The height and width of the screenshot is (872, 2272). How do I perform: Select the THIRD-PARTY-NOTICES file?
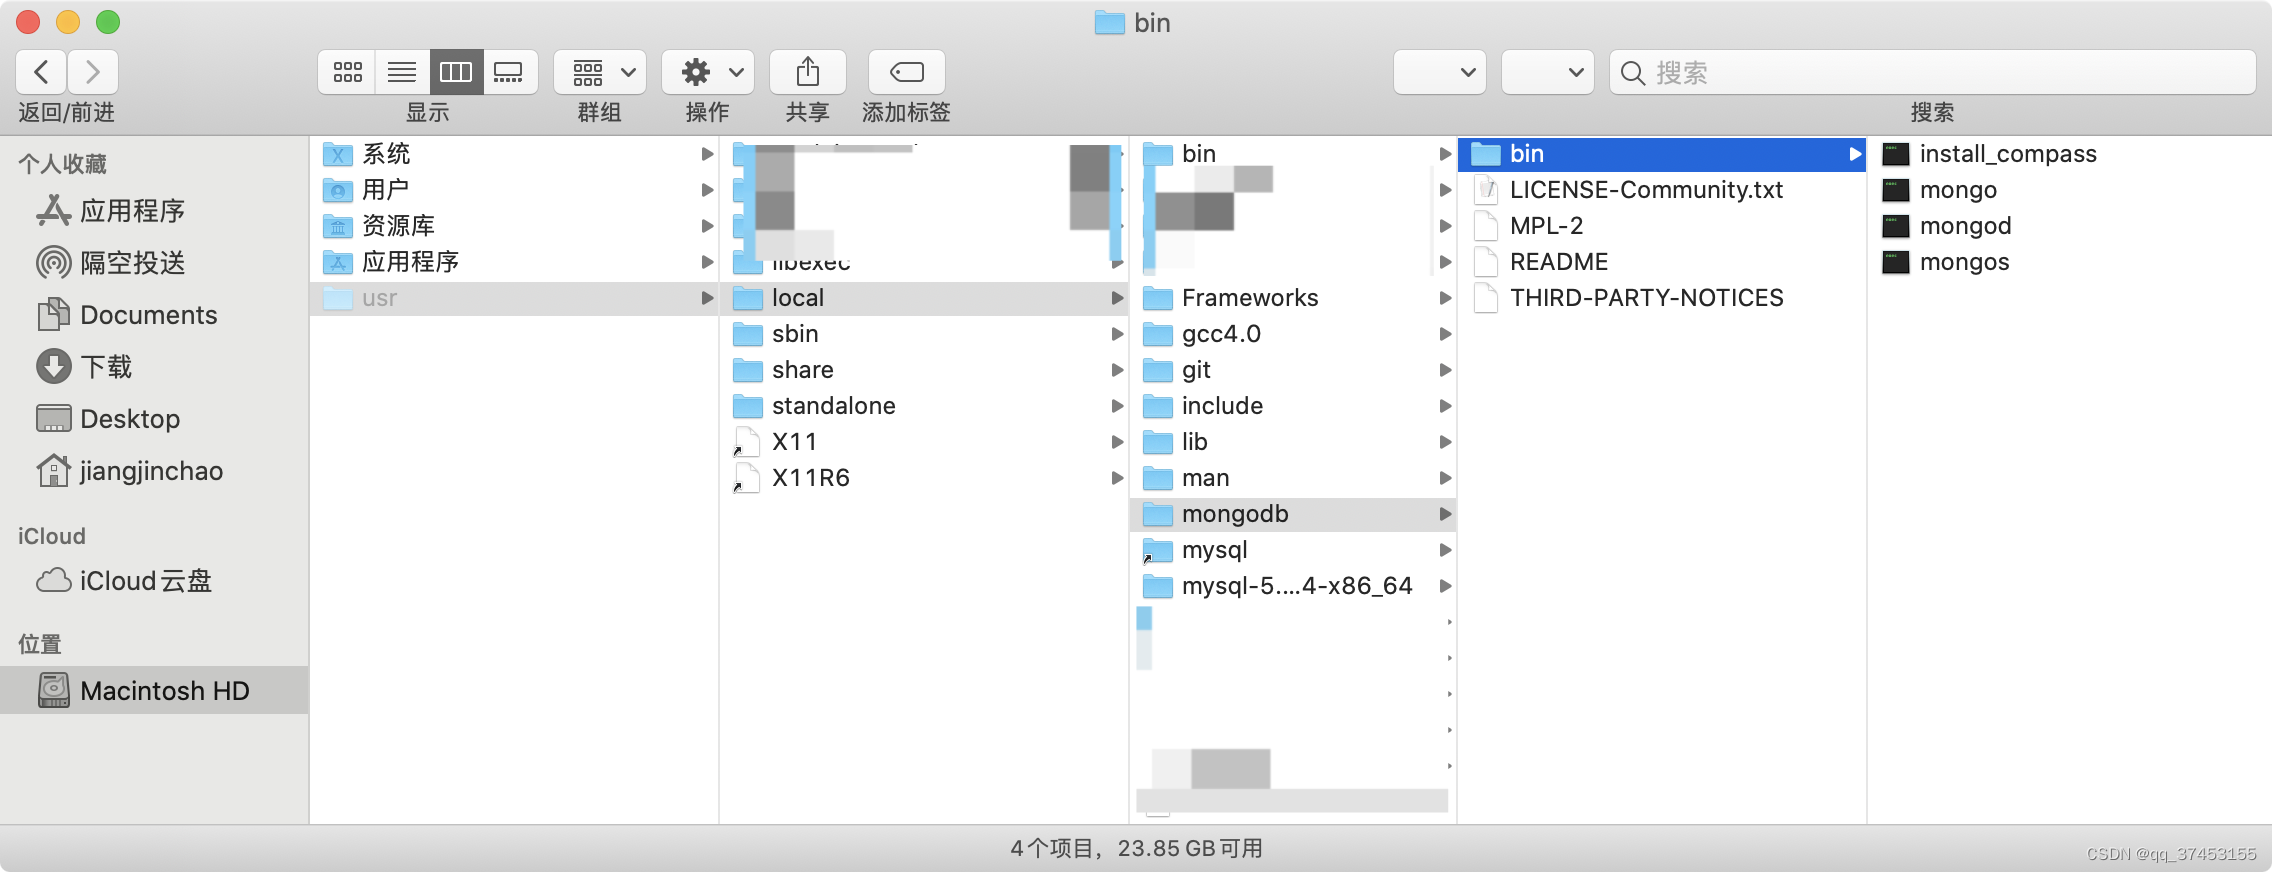coord(1662,298)
